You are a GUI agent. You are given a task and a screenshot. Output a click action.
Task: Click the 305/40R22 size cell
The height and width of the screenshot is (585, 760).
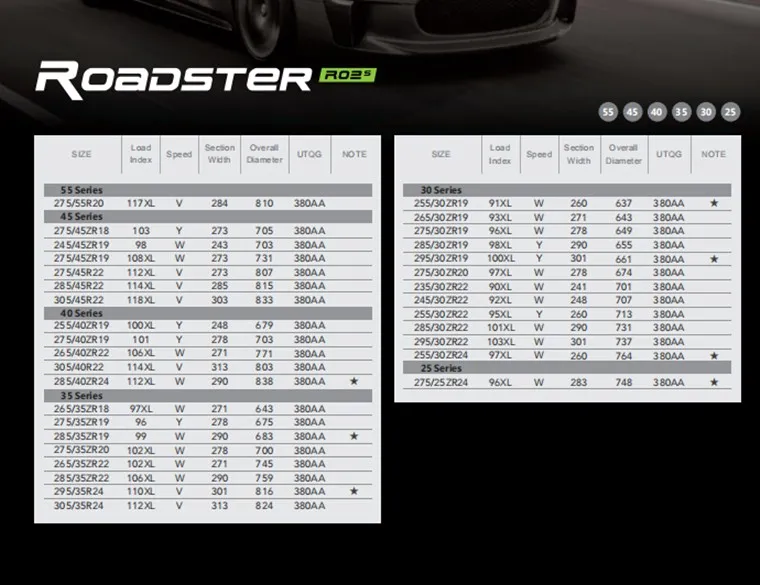coord(79,367)
